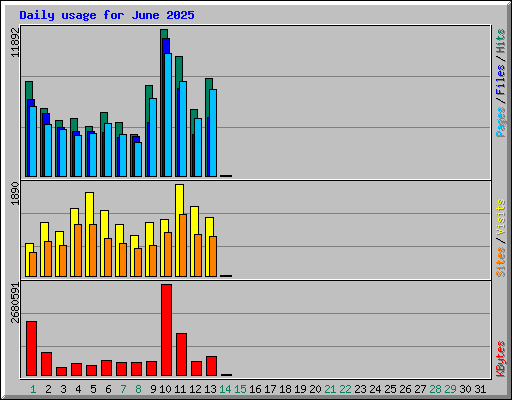This screenshot has height=400, width=512.
Task: Click the 2680591 KBytes axis value
Action: pos(16,303)
